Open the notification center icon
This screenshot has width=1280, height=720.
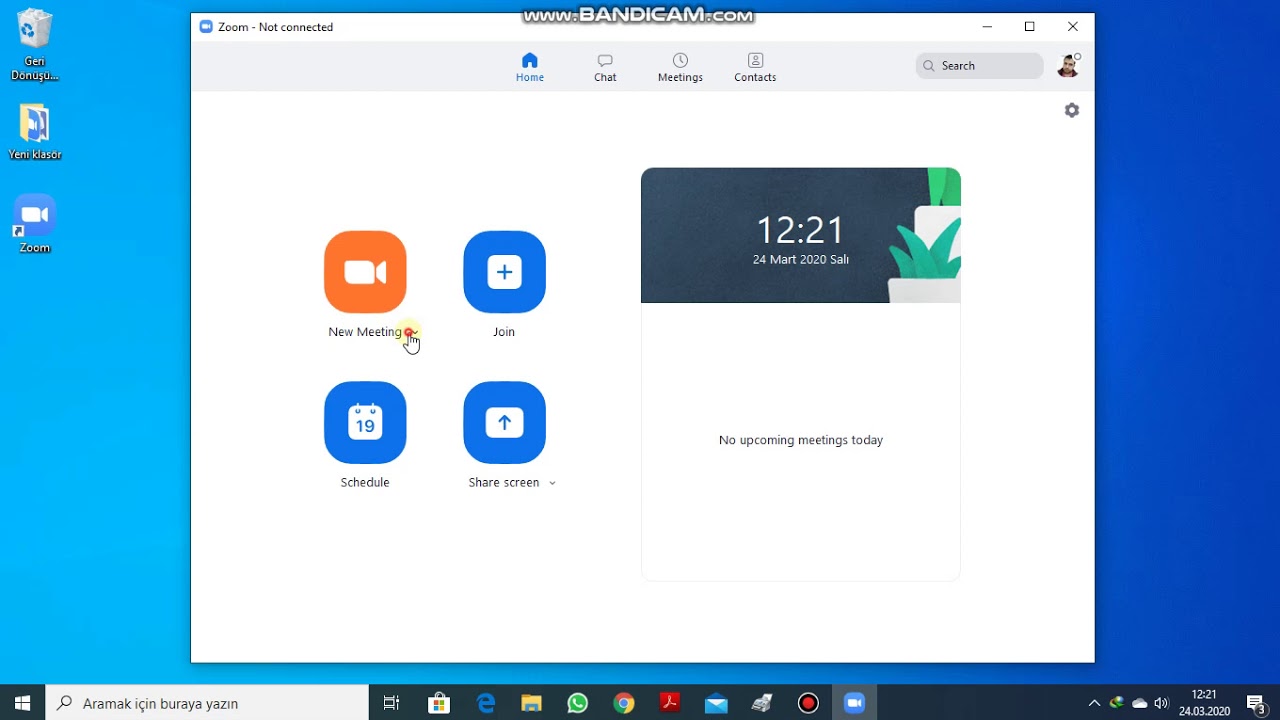point(1256,703)
